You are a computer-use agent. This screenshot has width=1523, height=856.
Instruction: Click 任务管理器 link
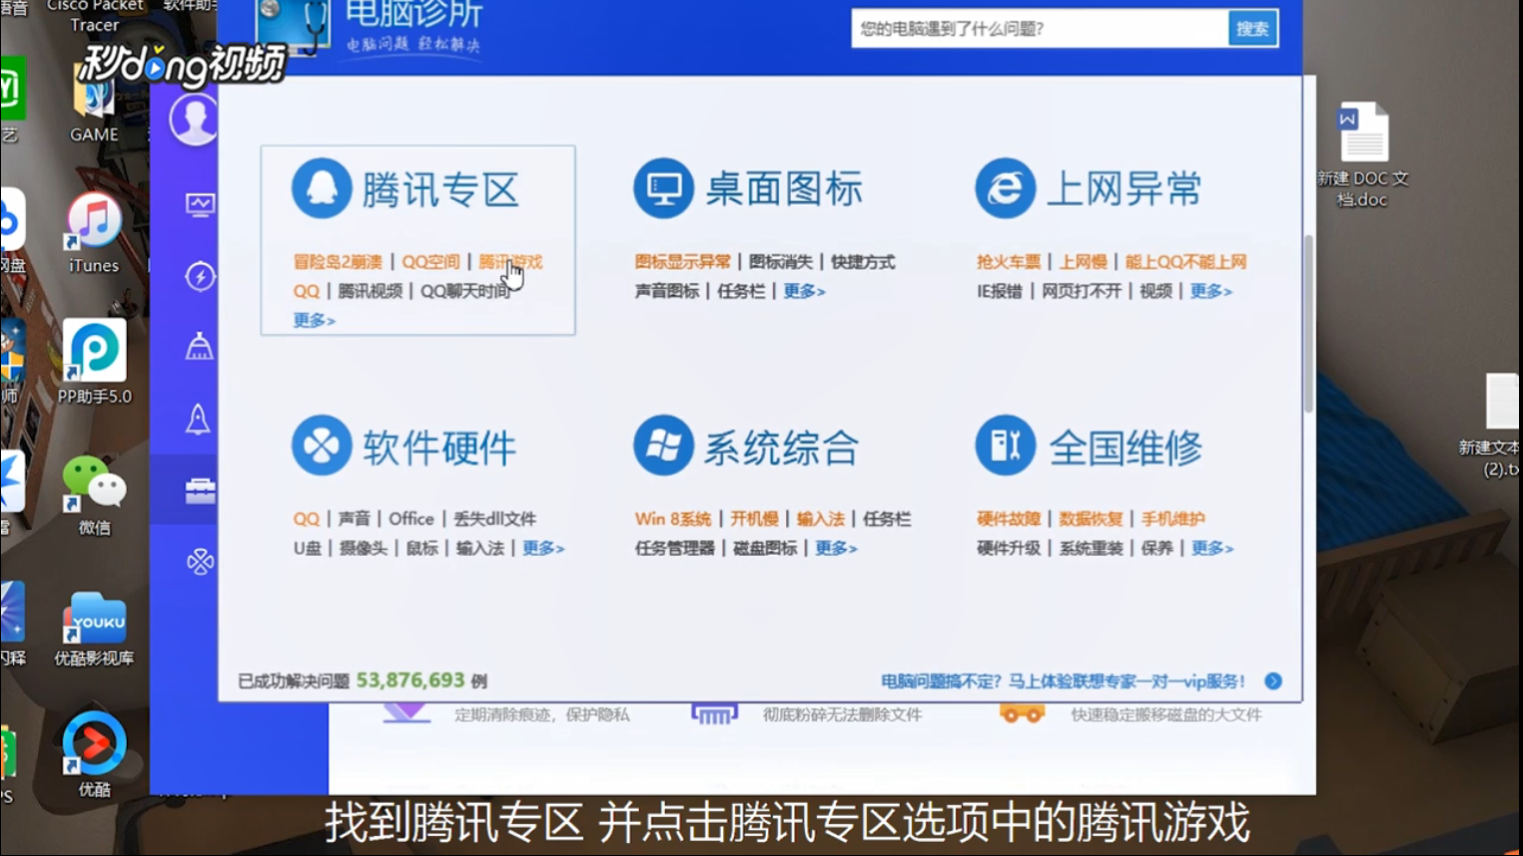[x=675, y=548]
